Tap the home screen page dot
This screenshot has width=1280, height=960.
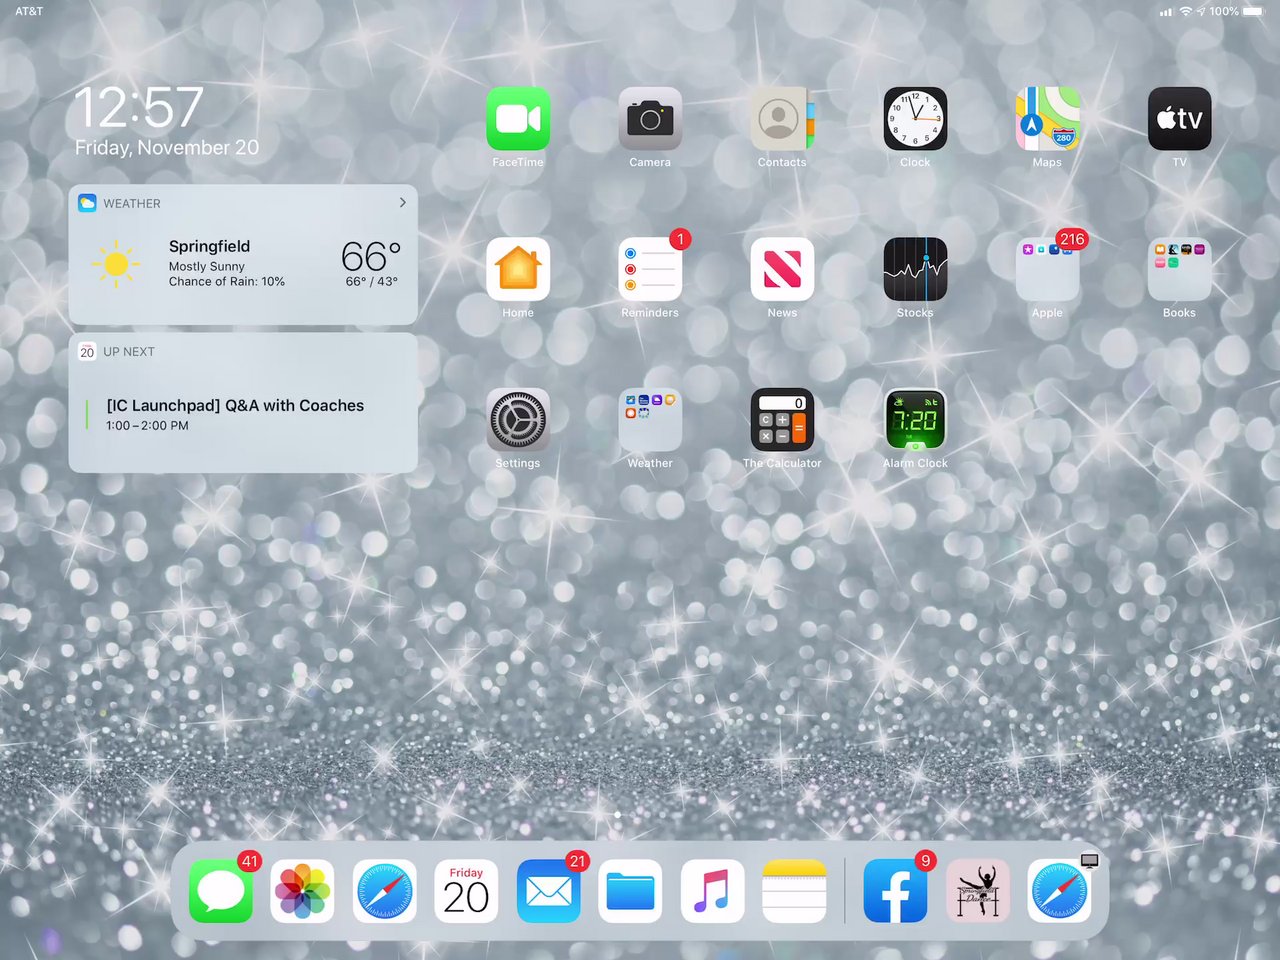click(617, 815)
